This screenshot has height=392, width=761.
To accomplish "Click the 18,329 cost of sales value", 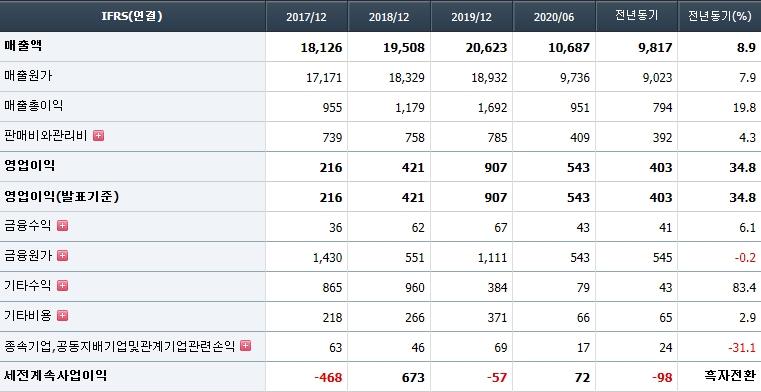I will (x=407, y=78).
